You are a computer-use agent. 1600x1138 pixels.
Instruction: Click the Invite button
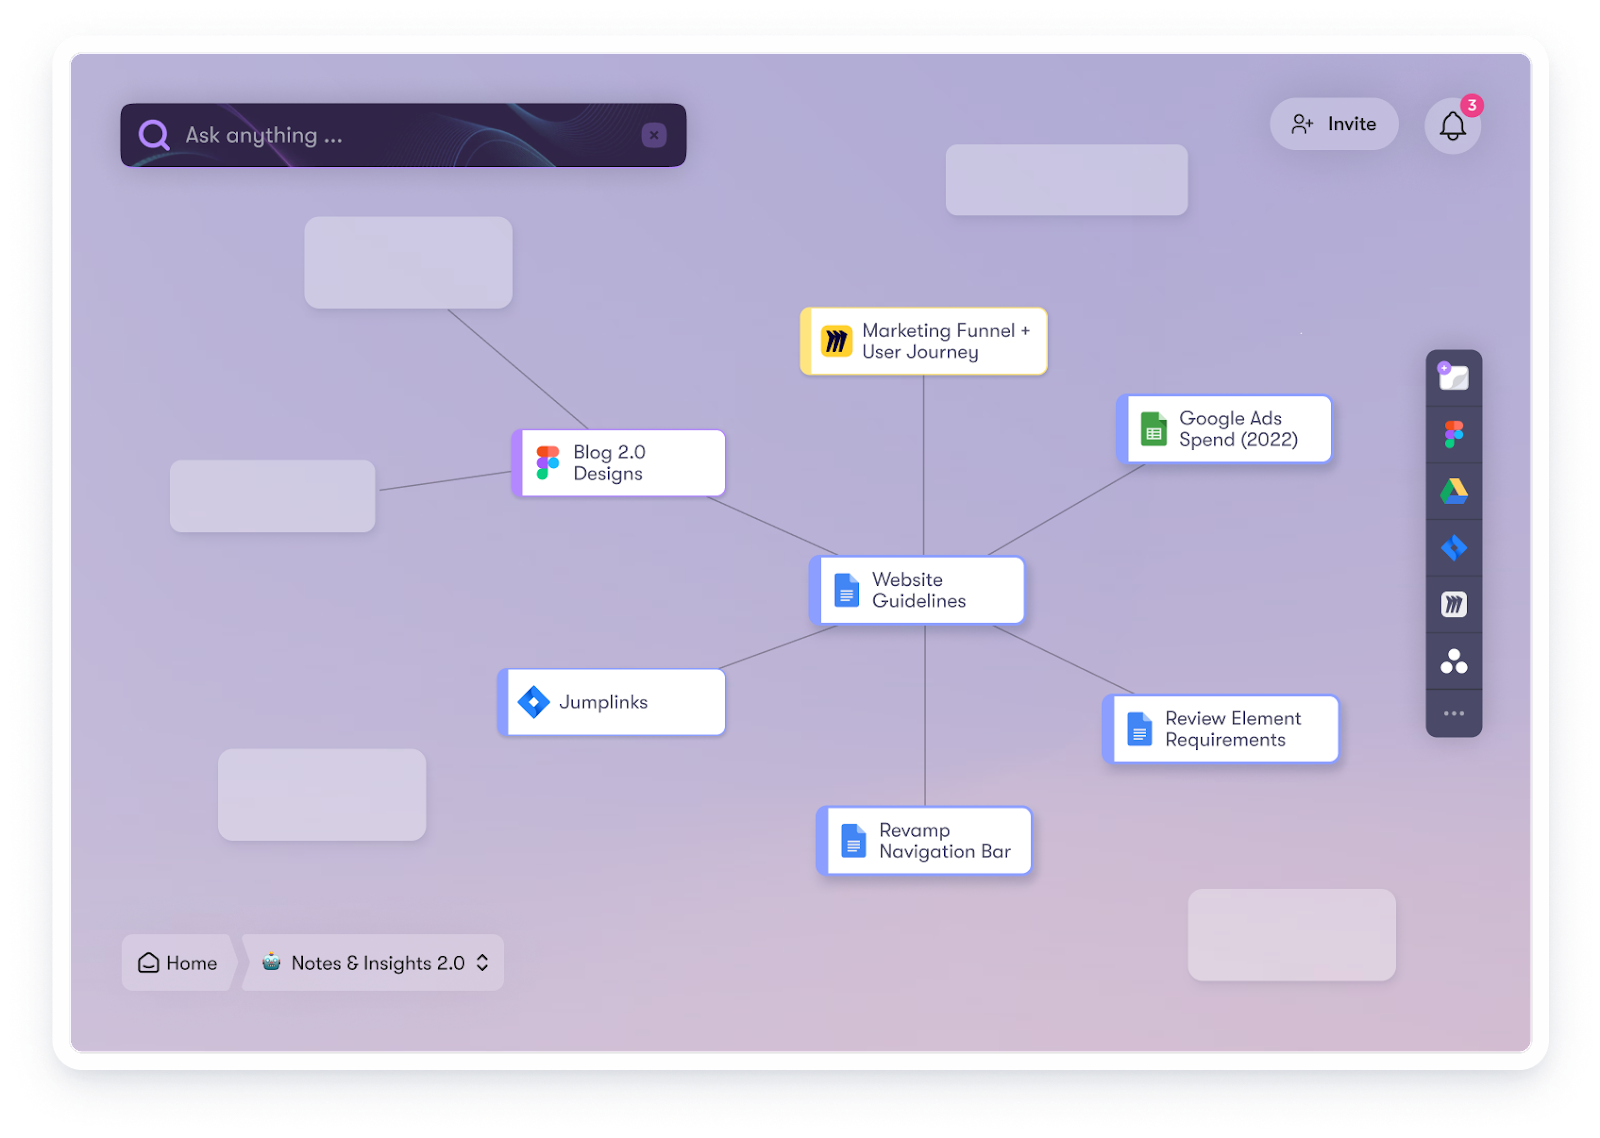click(x=1334, y=124)
